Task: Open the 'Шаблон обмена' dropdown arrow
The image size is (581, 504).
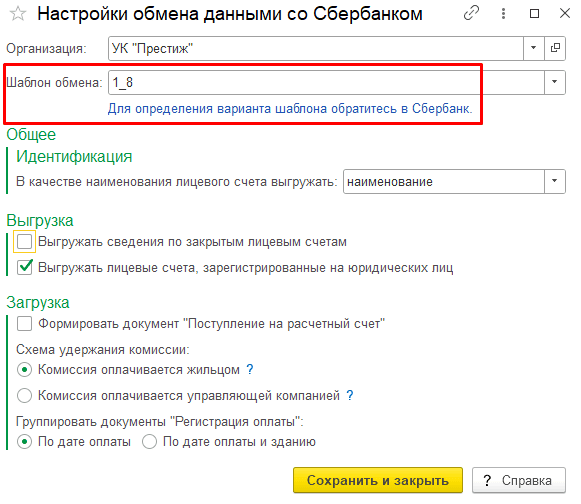Action: (555, 82)
